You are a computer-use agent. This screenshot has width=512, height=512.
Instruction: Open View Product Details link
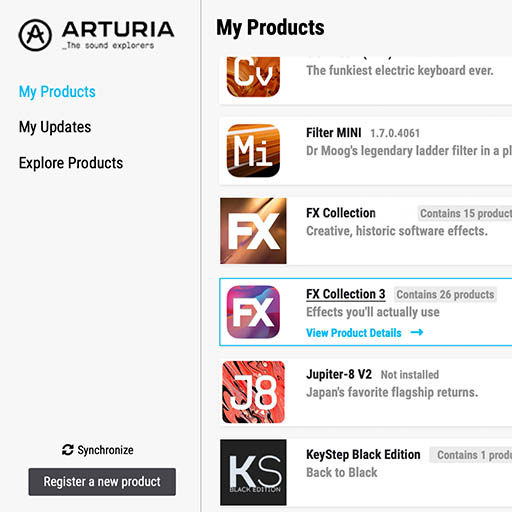[354, 333]
